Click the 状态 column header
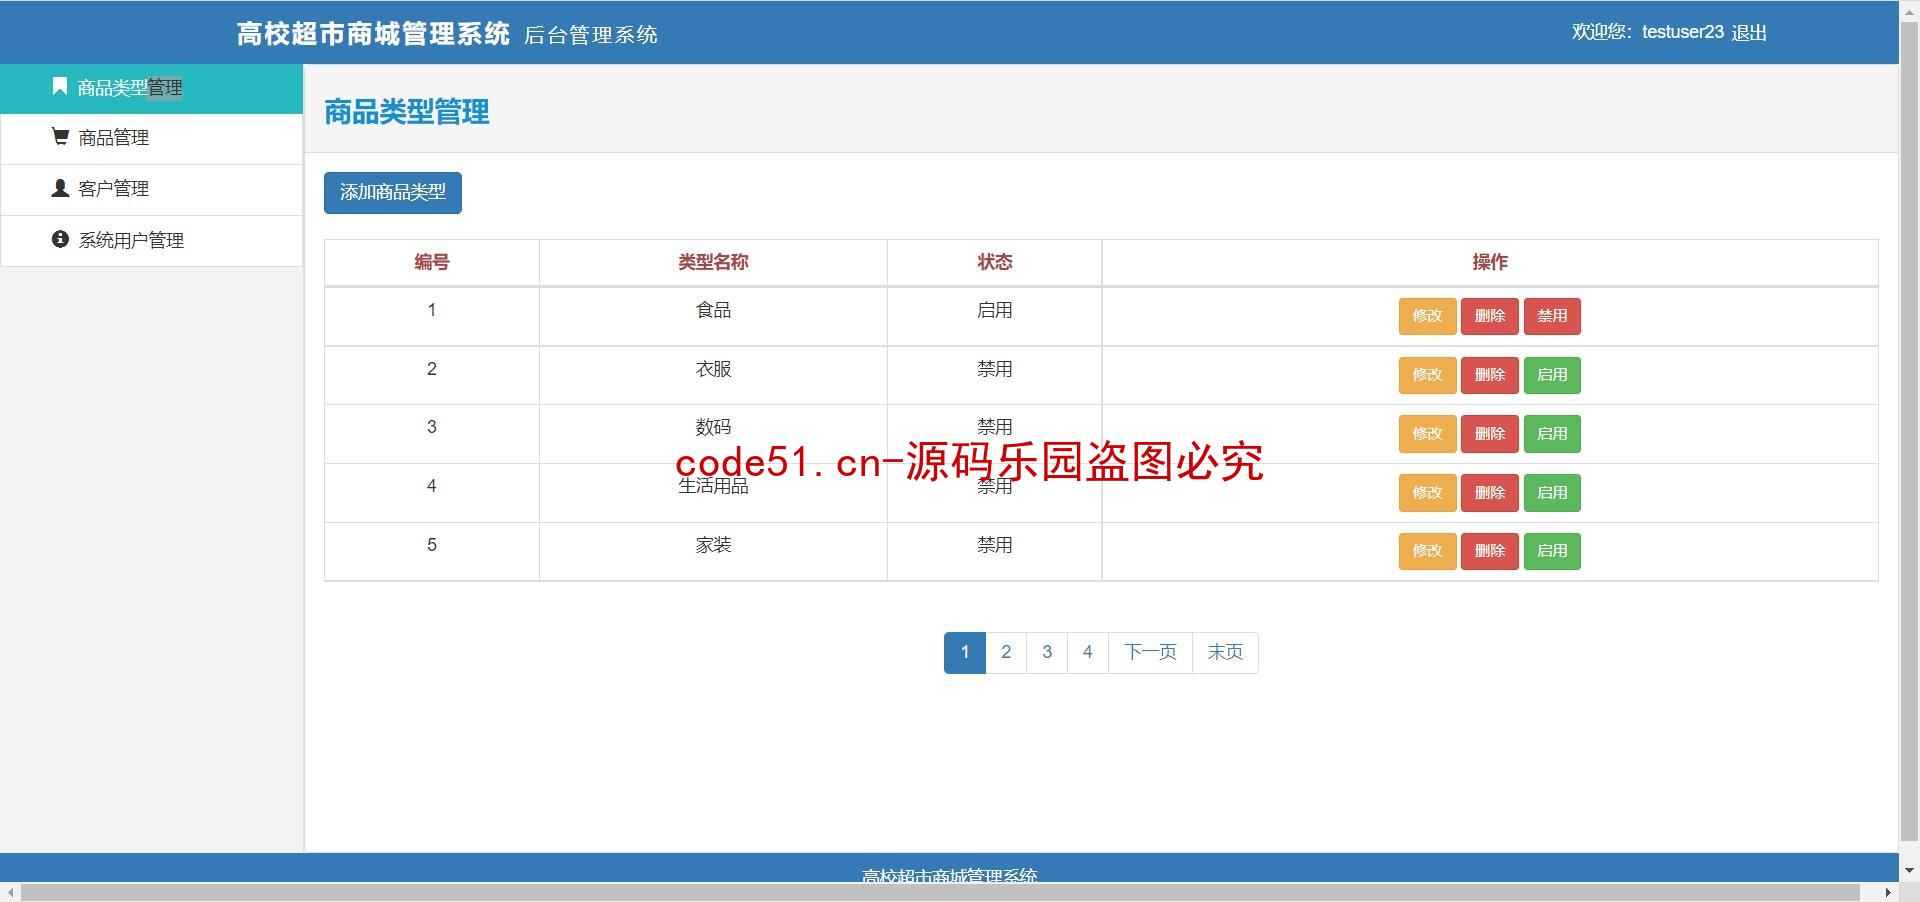Image resolution: width=1920 pixels, height=902 pixels. [994, 262]
